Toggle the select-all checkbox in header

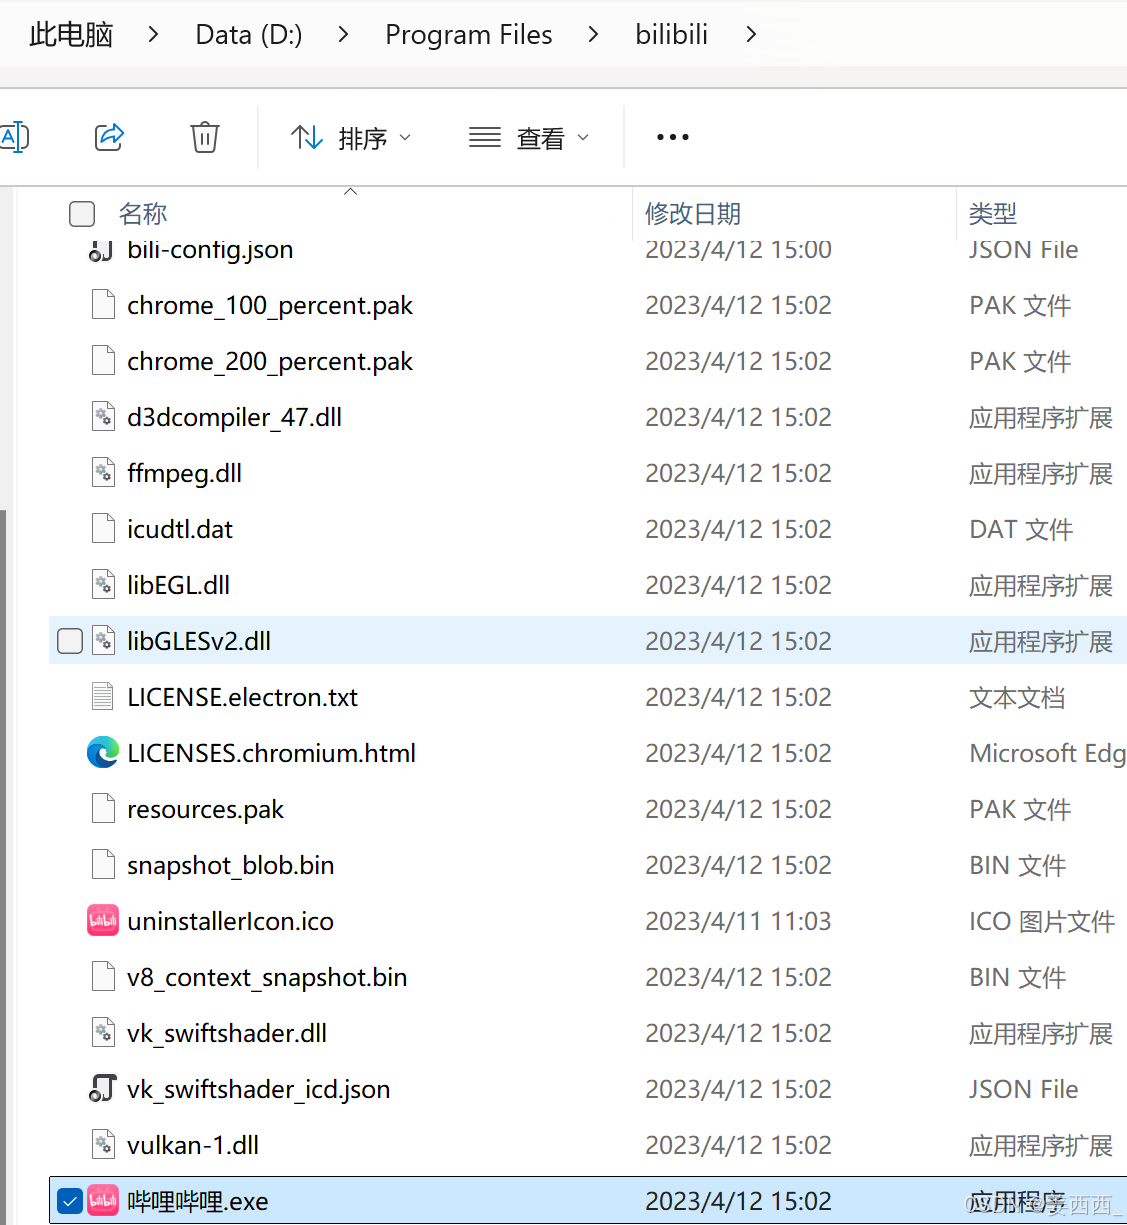(82, 214)
